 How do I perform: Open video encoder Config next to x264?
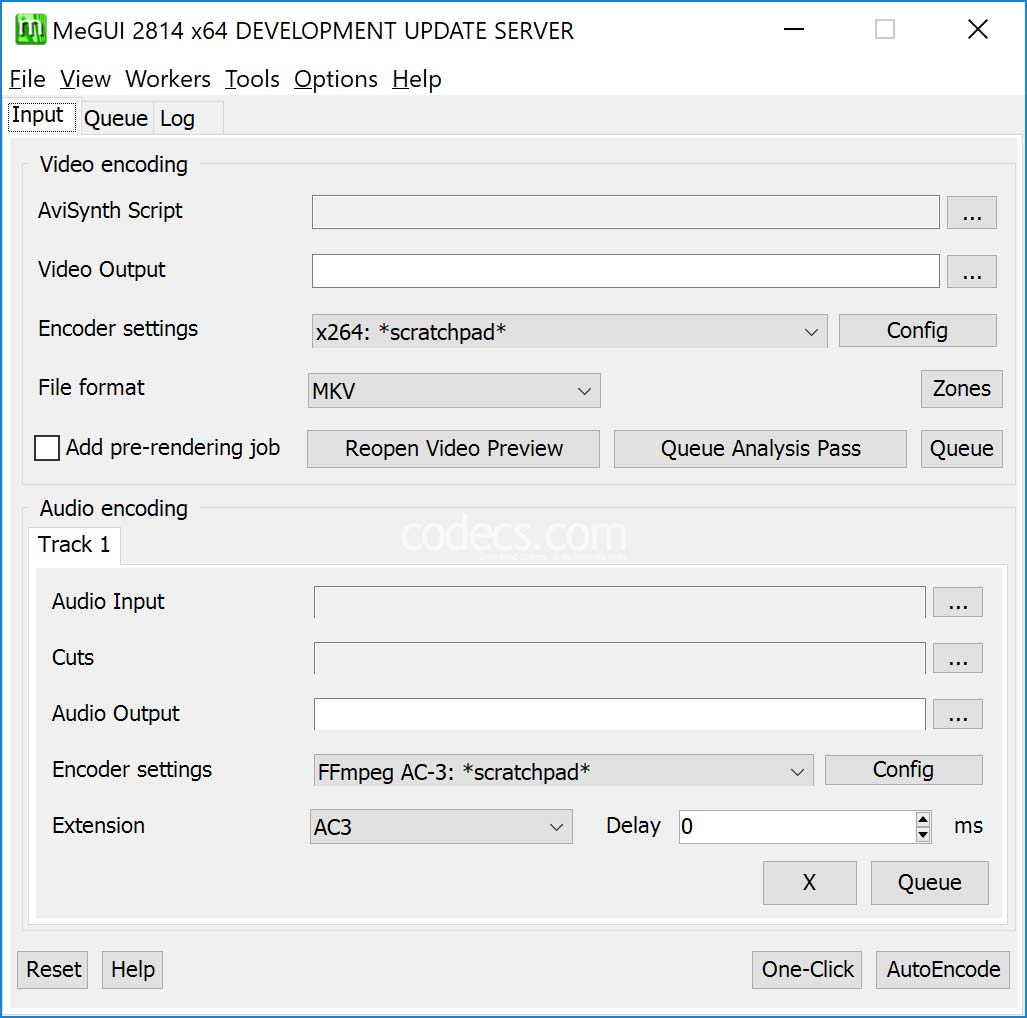(x=918, y=331)
